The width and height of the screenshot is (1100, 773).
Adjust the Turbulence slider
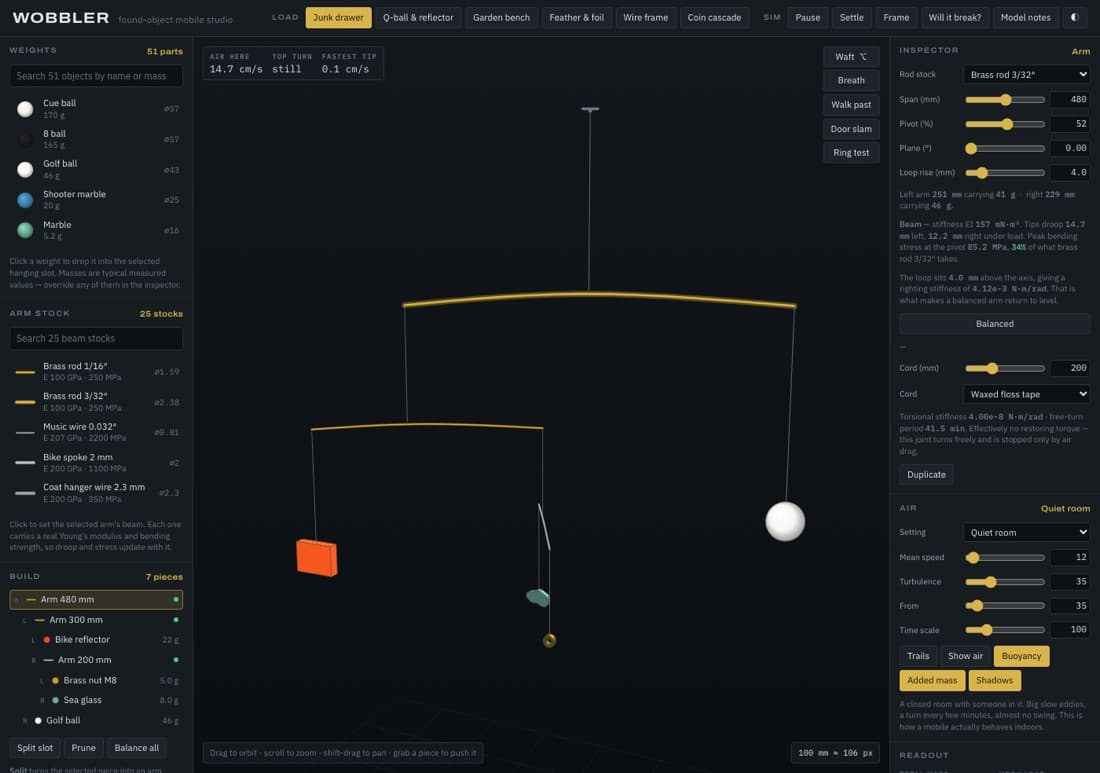click(x=1005, y=582)
